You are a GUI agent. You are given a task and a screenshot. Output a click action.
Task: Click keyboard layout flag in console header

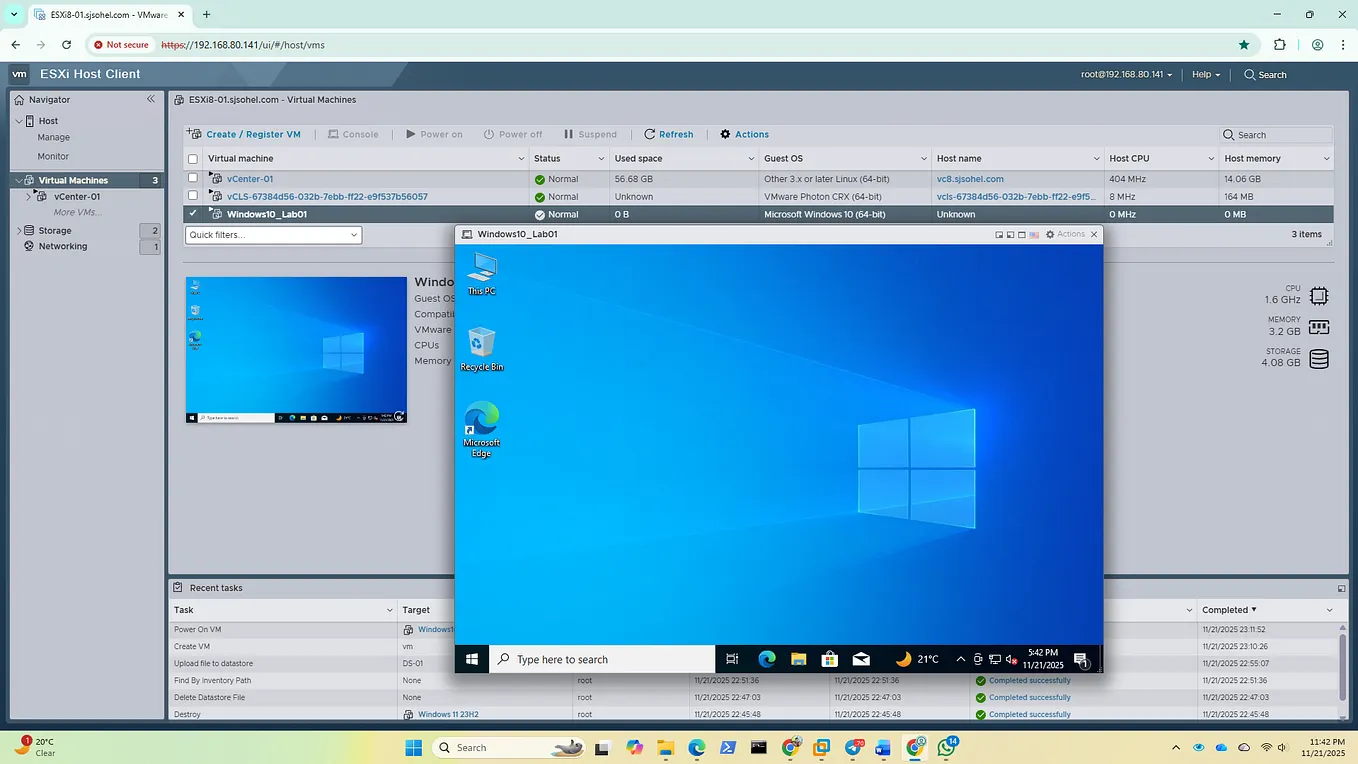(x=1034, y=234)
